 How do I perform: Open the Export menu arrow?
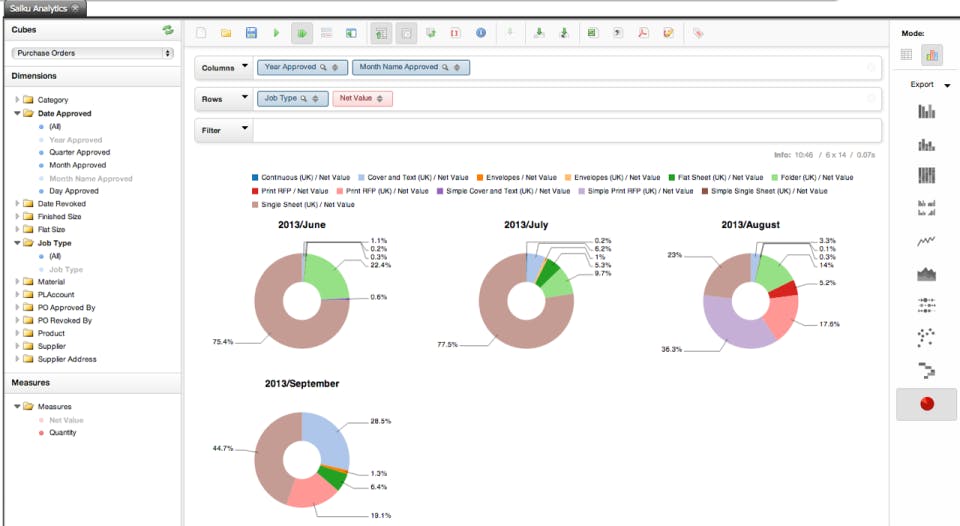click(947, 85)
